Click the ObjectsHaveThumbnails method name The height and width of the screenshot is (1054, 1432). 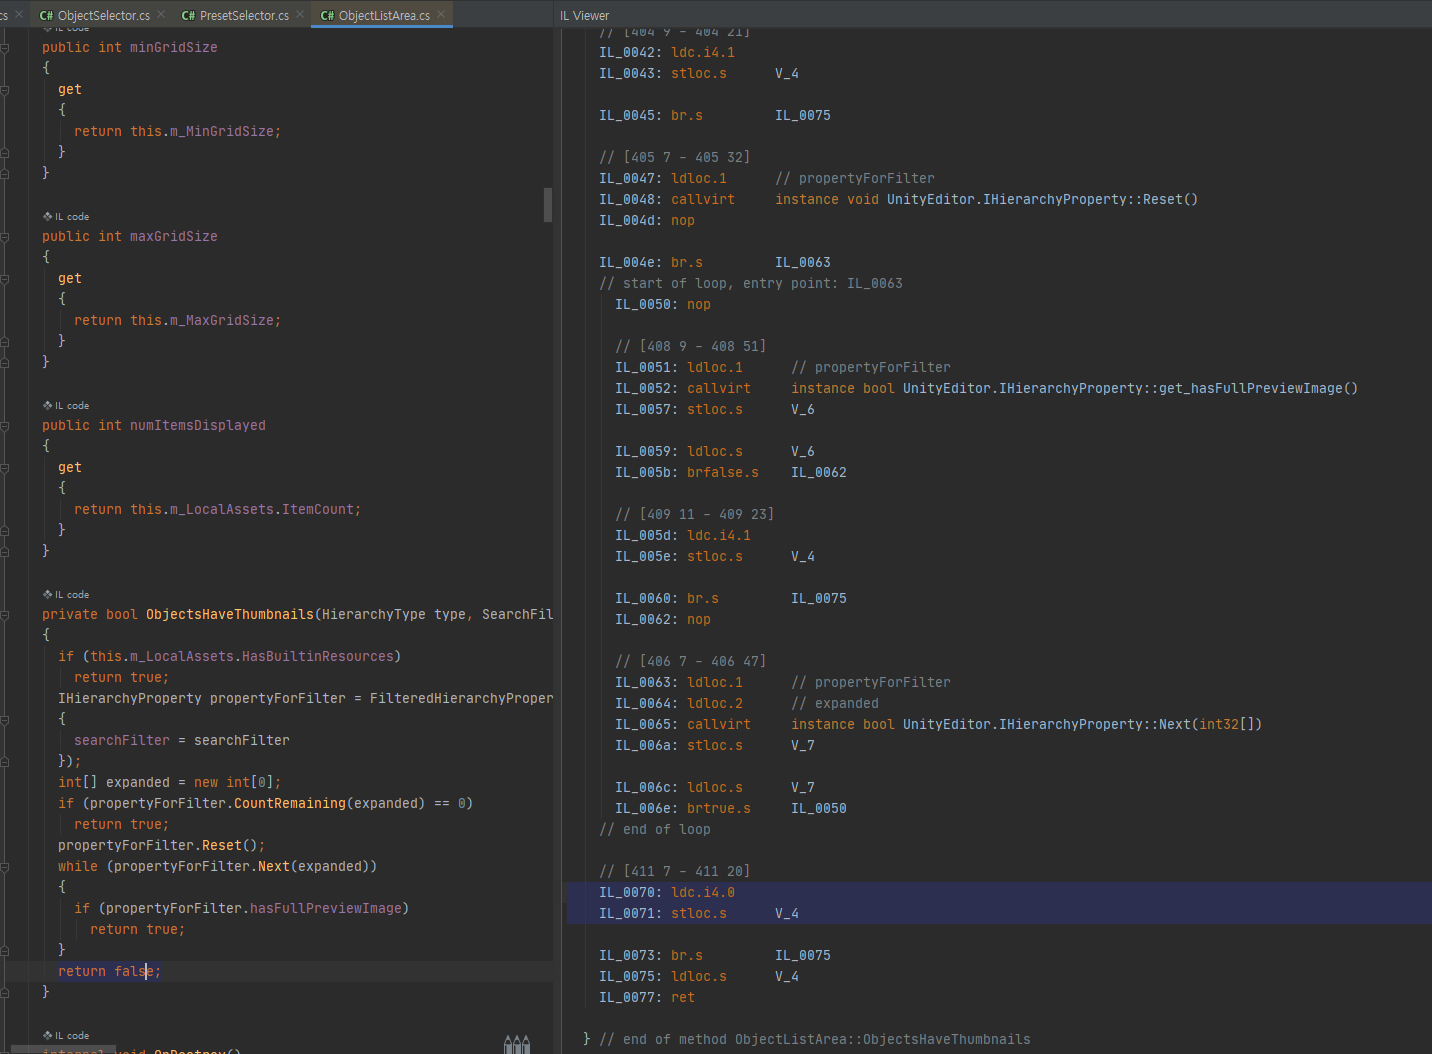point(230,614)
